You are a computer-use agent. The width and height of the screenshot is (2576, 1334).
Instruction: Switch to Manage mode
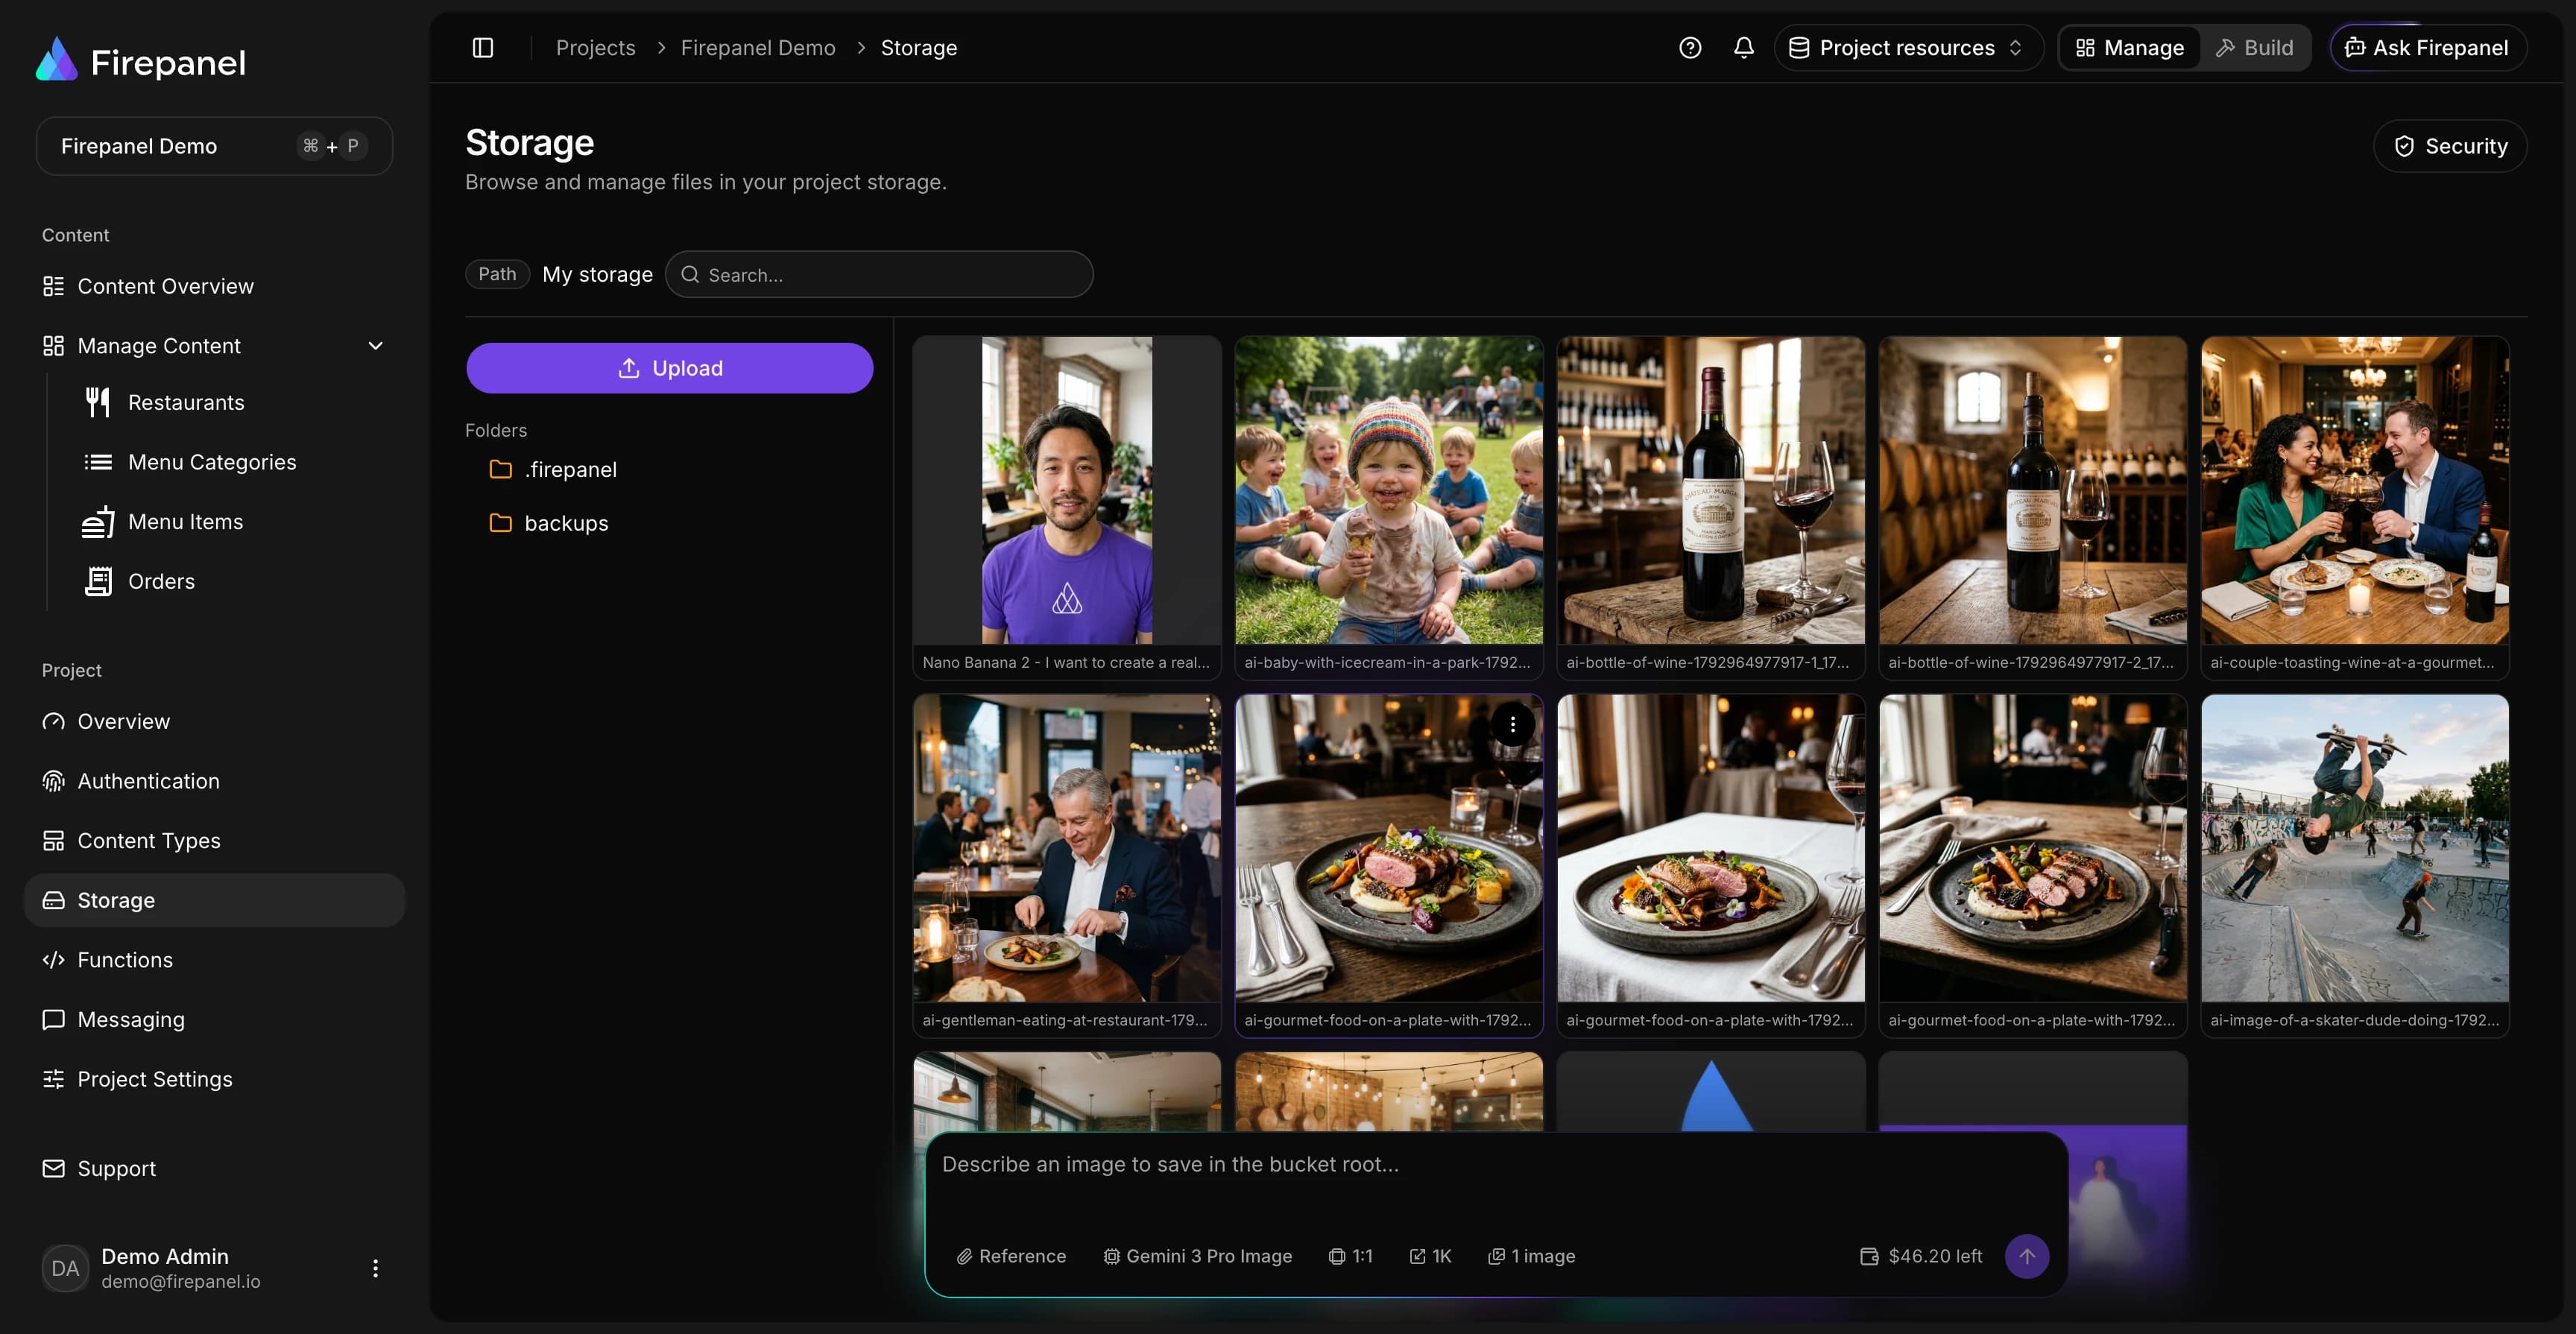2130,48
